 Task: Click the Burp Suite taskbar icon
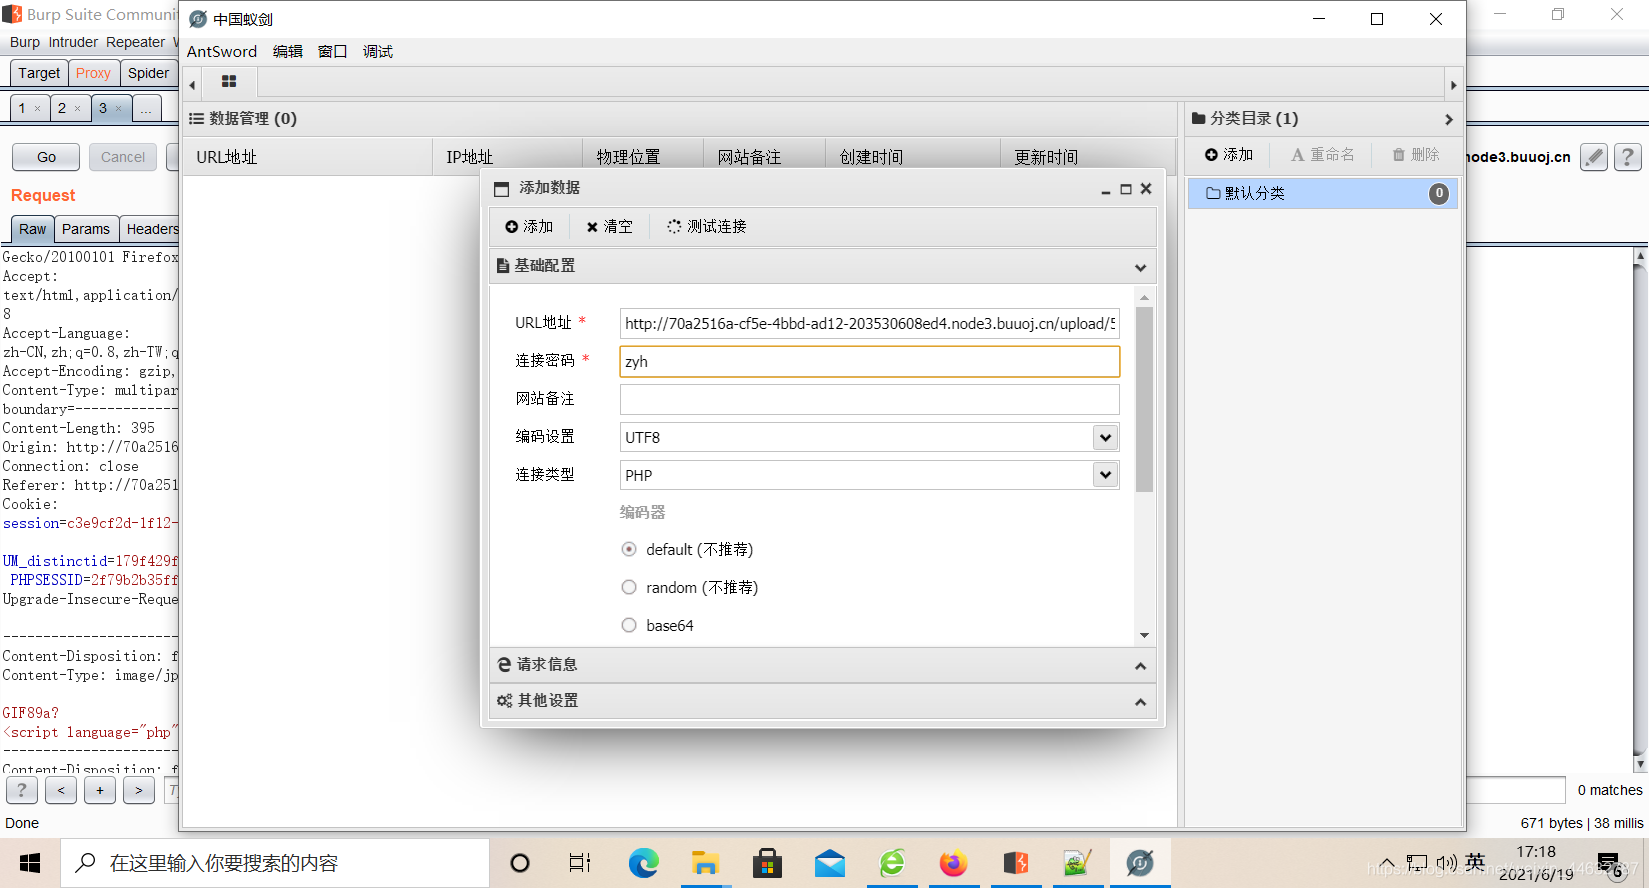coord(1015,863)
